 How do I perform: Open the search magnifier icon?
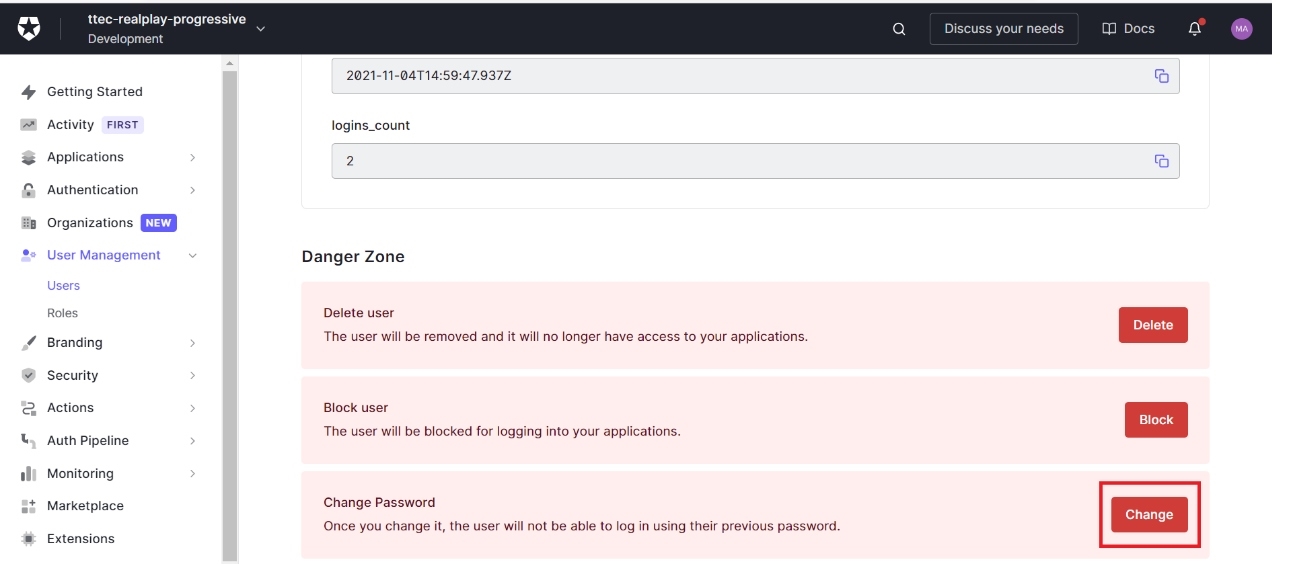click(898, 29)
